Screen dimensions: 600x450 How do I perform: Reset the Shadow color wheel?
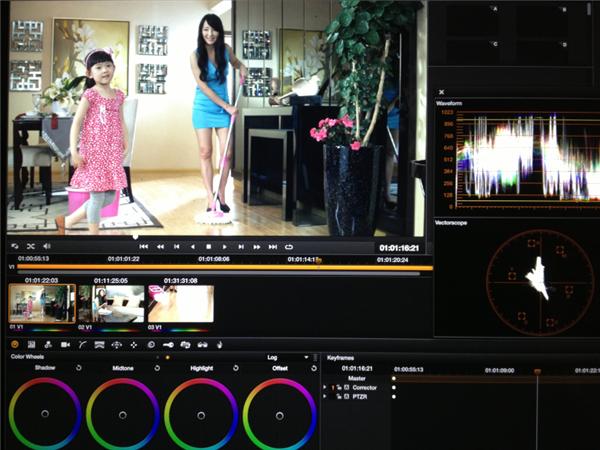click(x=78, y=368)
